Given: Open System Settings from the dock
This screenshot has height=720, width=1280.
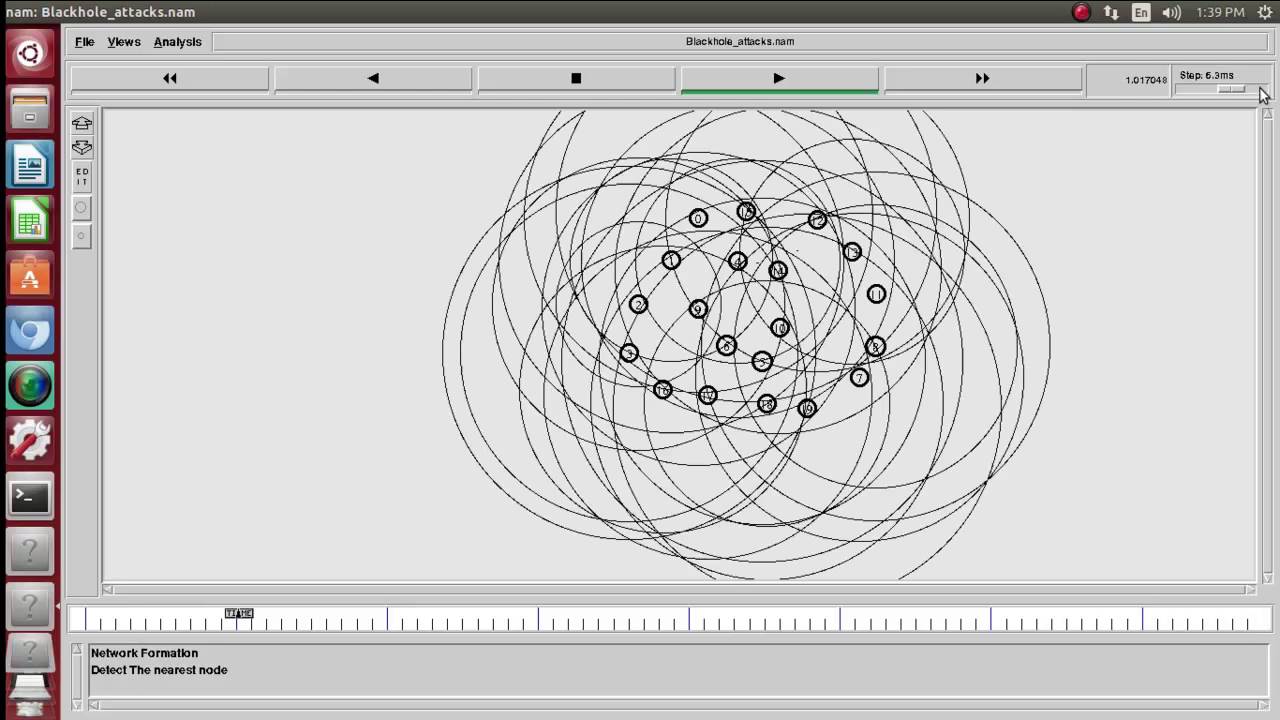Looking at the screenshot, I should pyautogui.click(x=30, y=440).
